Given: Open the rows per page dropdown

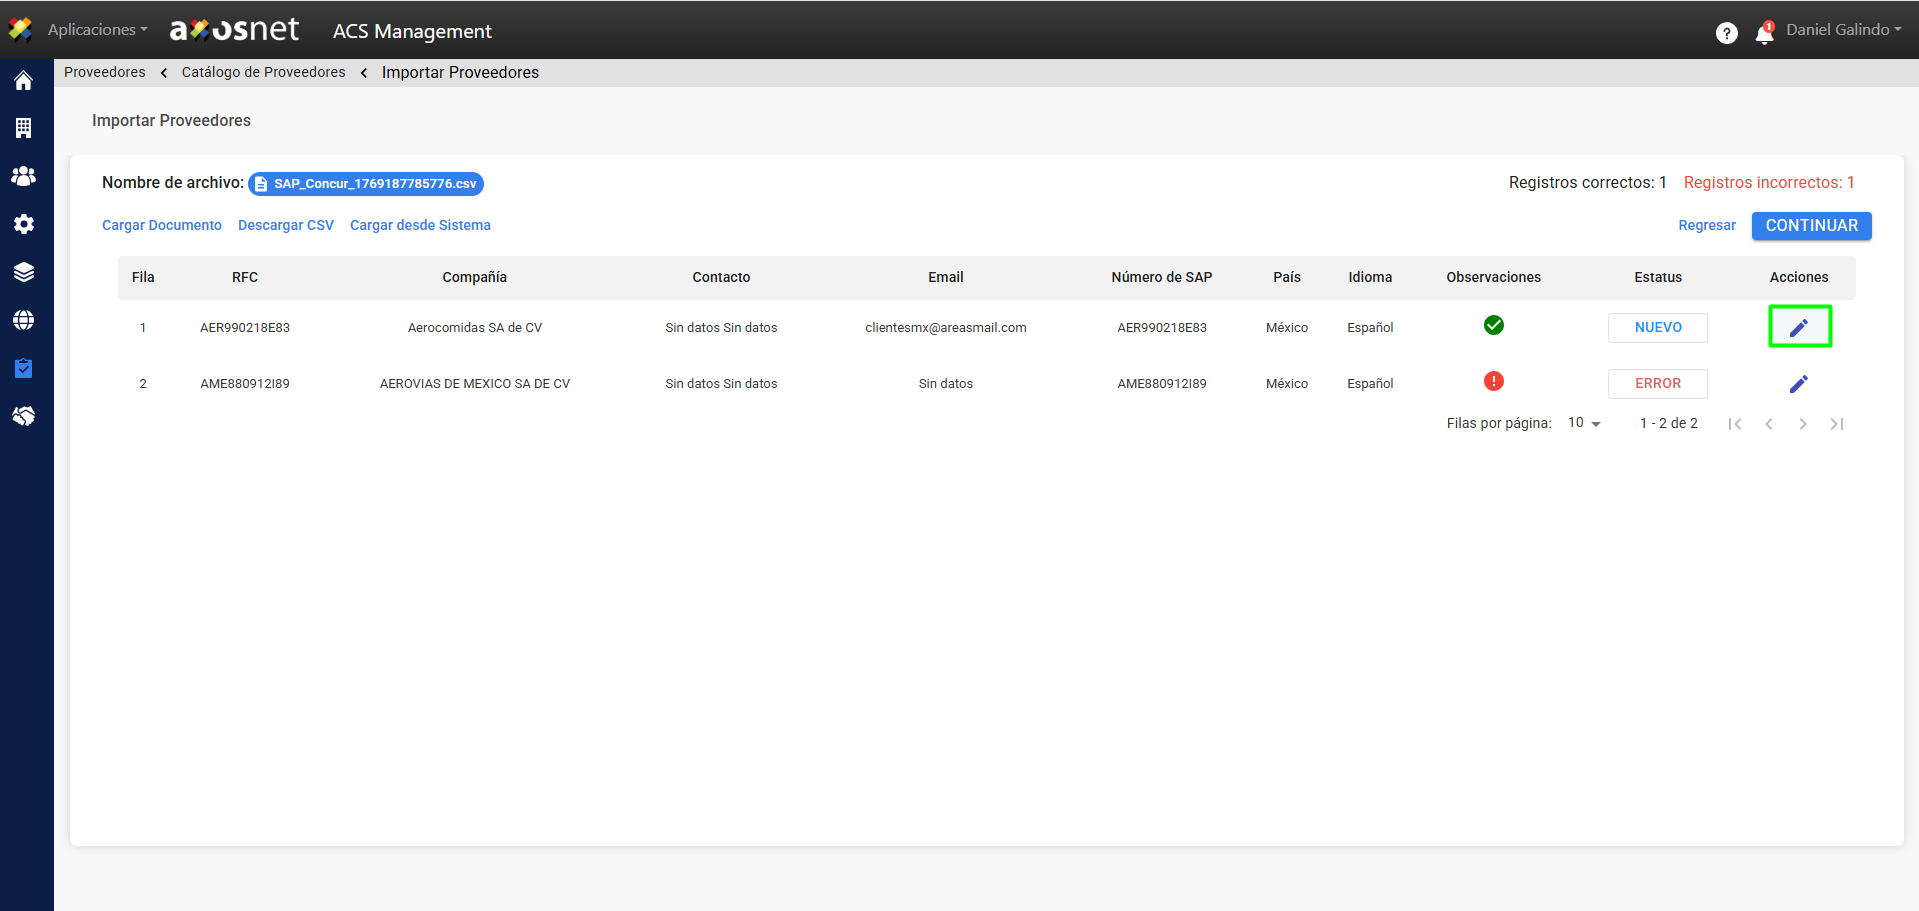Looking at the screenshot, I should [1584, 423].
